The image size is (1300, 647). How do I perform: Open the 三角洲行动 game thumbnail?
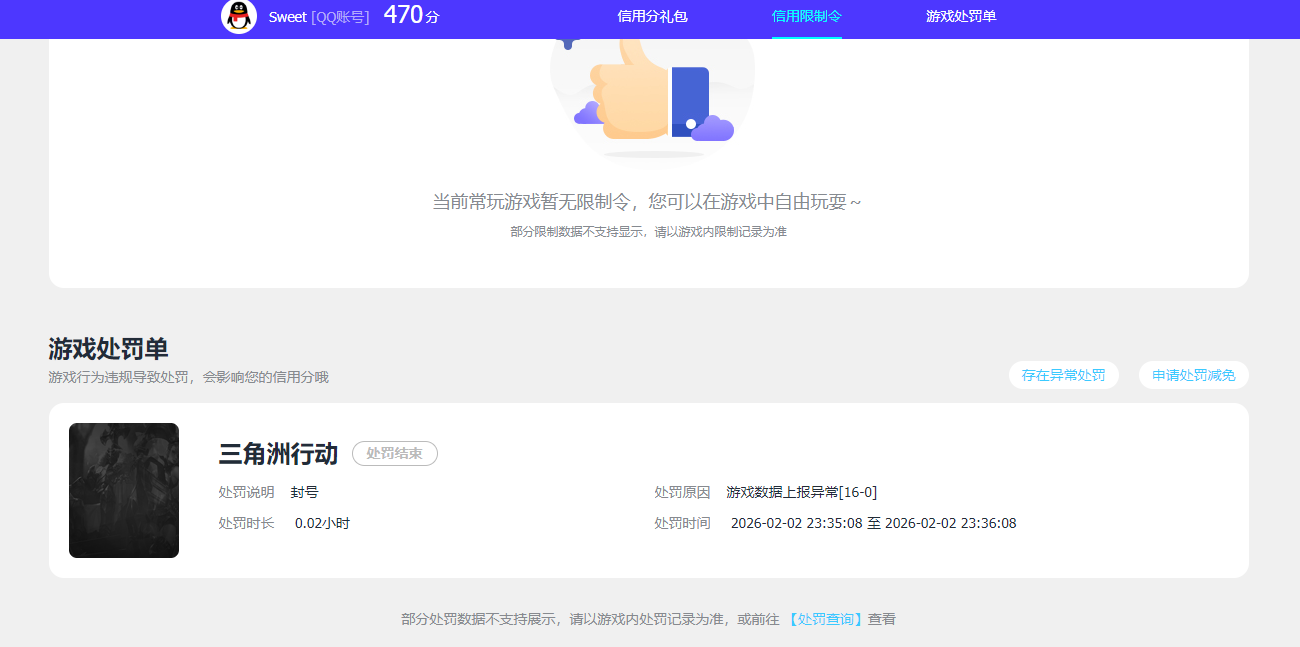124,490
